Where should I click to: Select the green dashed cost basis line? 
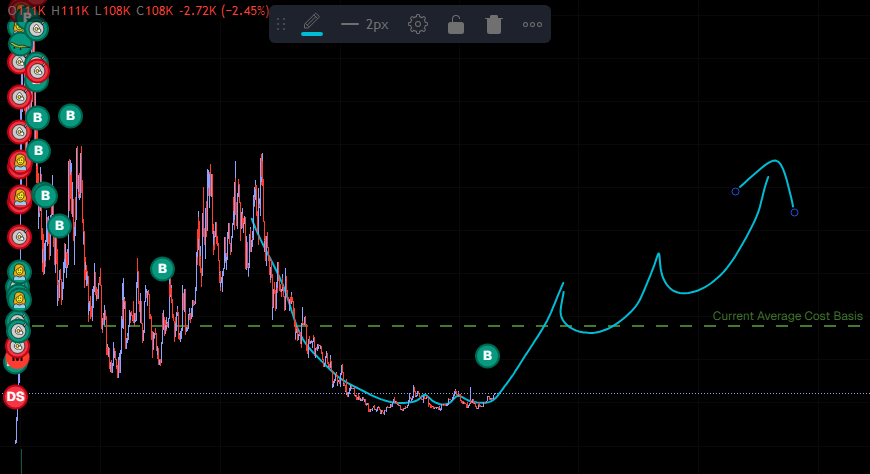[x=446, y=326]
